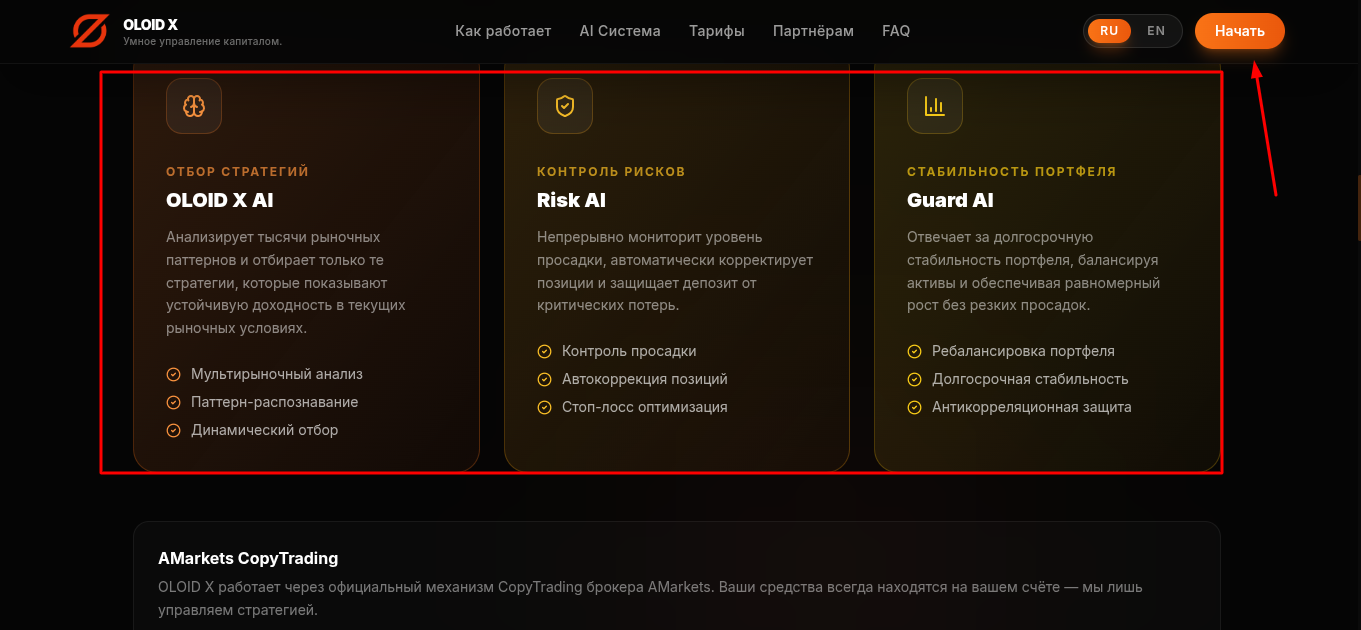
Task: Click the Паттерн-распознавание text
Action: point(274,402)
